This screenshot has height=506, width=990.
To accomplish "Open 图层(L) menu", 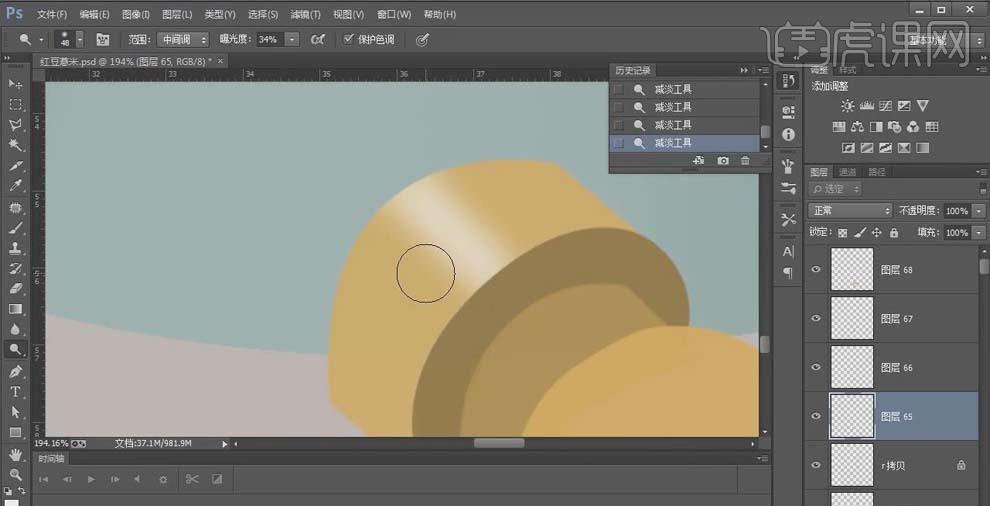I will pyautogui.click(x=177, y=14).
